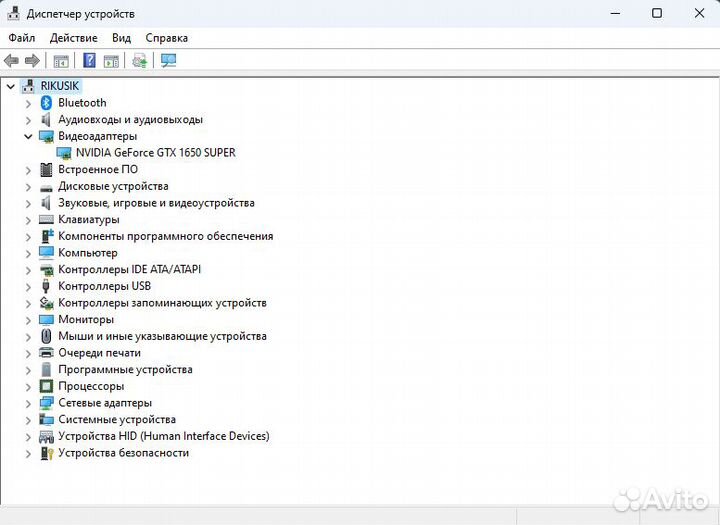720x525 pixels.
Task: Collapse the Видеоадаптеры category
Action: point(28,136)
